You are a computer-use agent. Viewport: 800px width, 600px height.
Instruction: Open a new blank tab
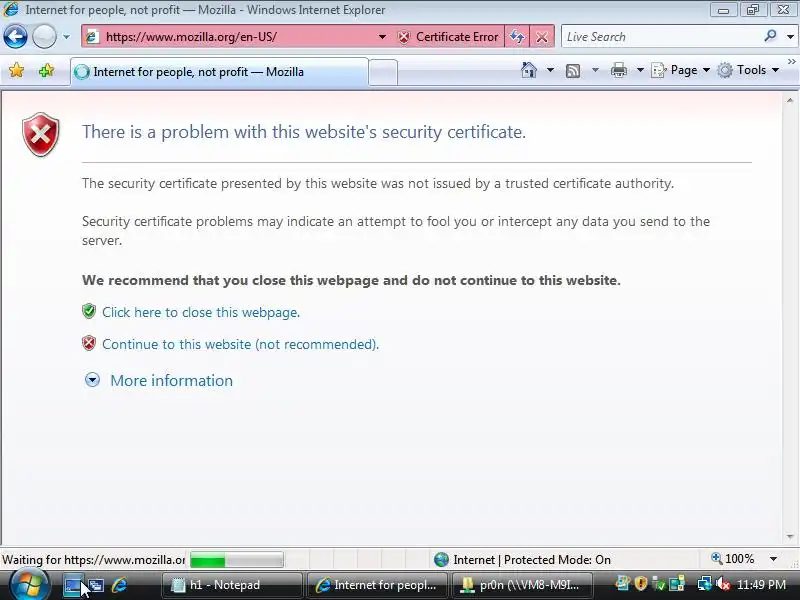(383, 72)
